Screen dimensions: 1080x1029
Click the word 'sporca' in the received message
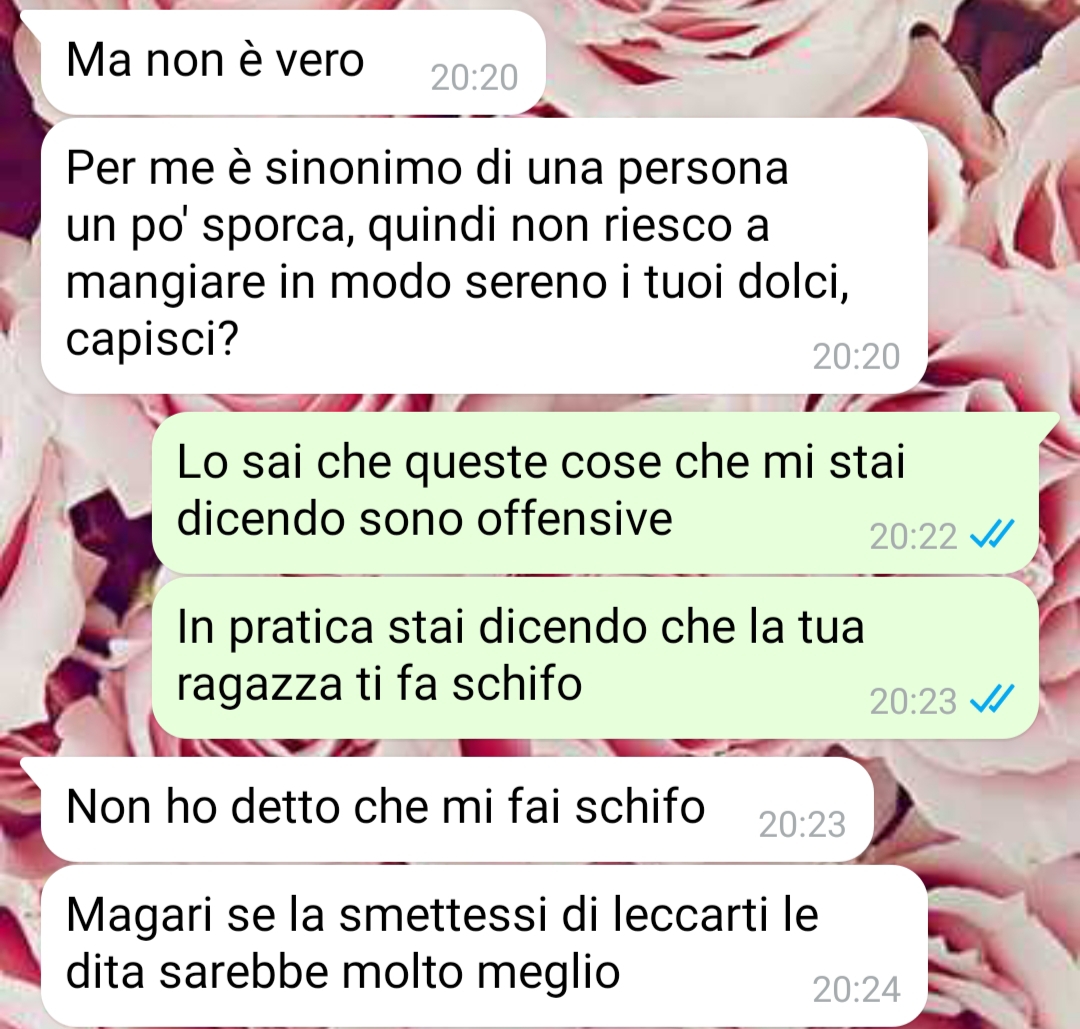pyautogui.click(x=275, y=227)
